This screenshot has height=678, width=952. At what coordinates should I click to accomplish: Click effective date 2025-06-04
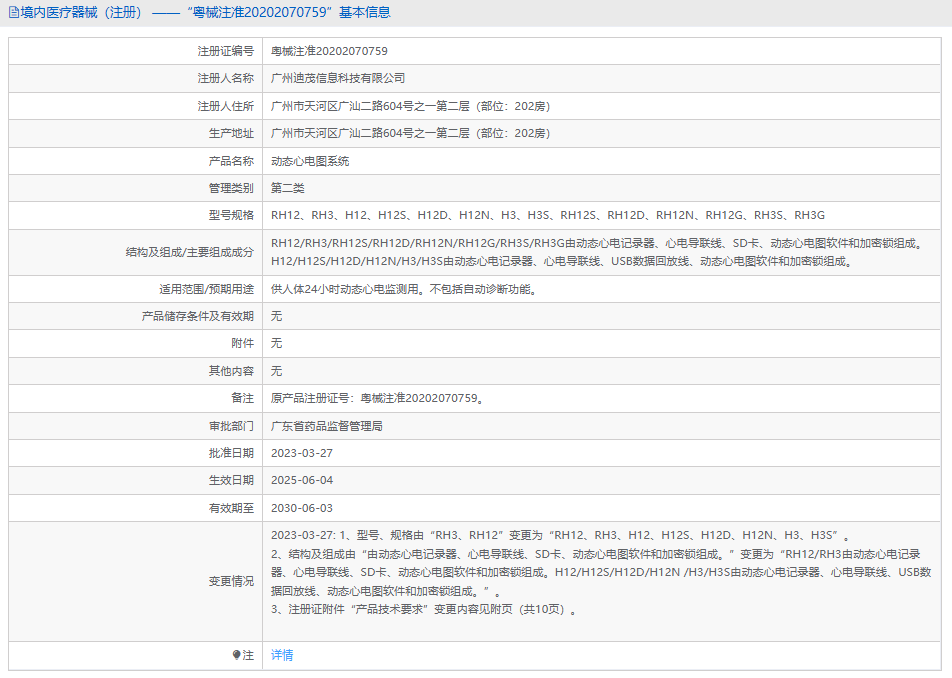coord(302,481)
